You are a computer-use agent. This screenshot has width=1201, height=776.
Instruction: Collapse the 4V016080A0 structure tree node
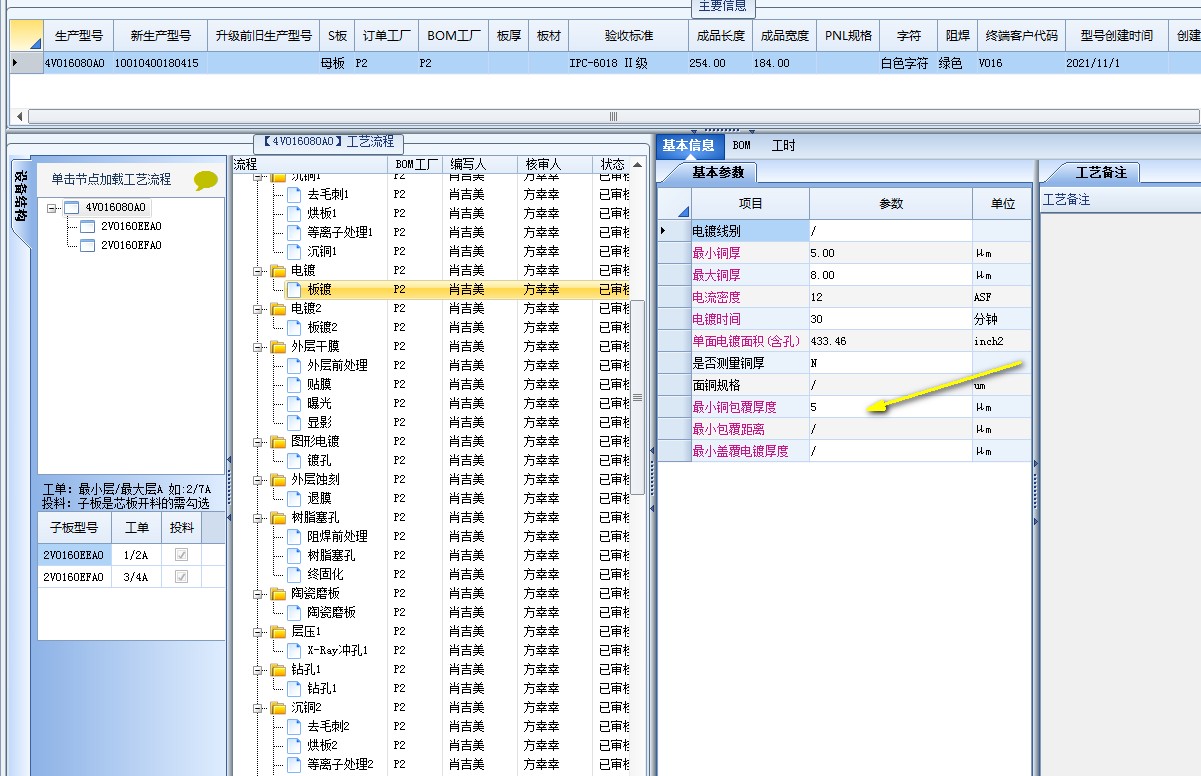[52, 208]
